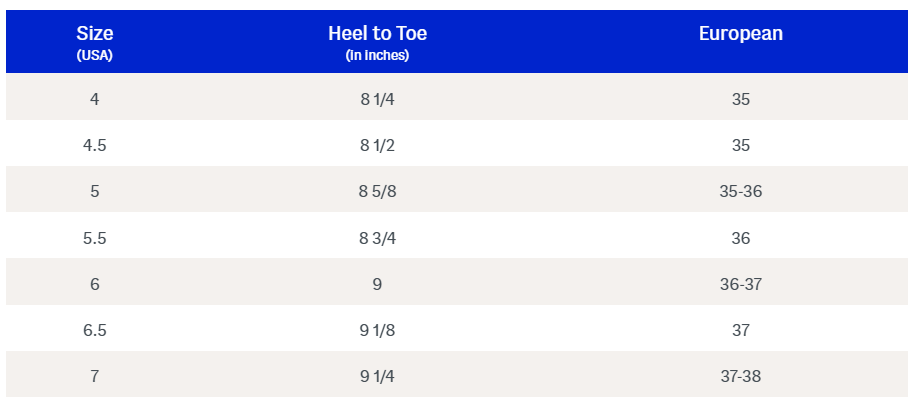Viewport: 908px width, 403px height.
Task: Select the 8 5/8 heel-to-toe value
Action: pos(377,191)
